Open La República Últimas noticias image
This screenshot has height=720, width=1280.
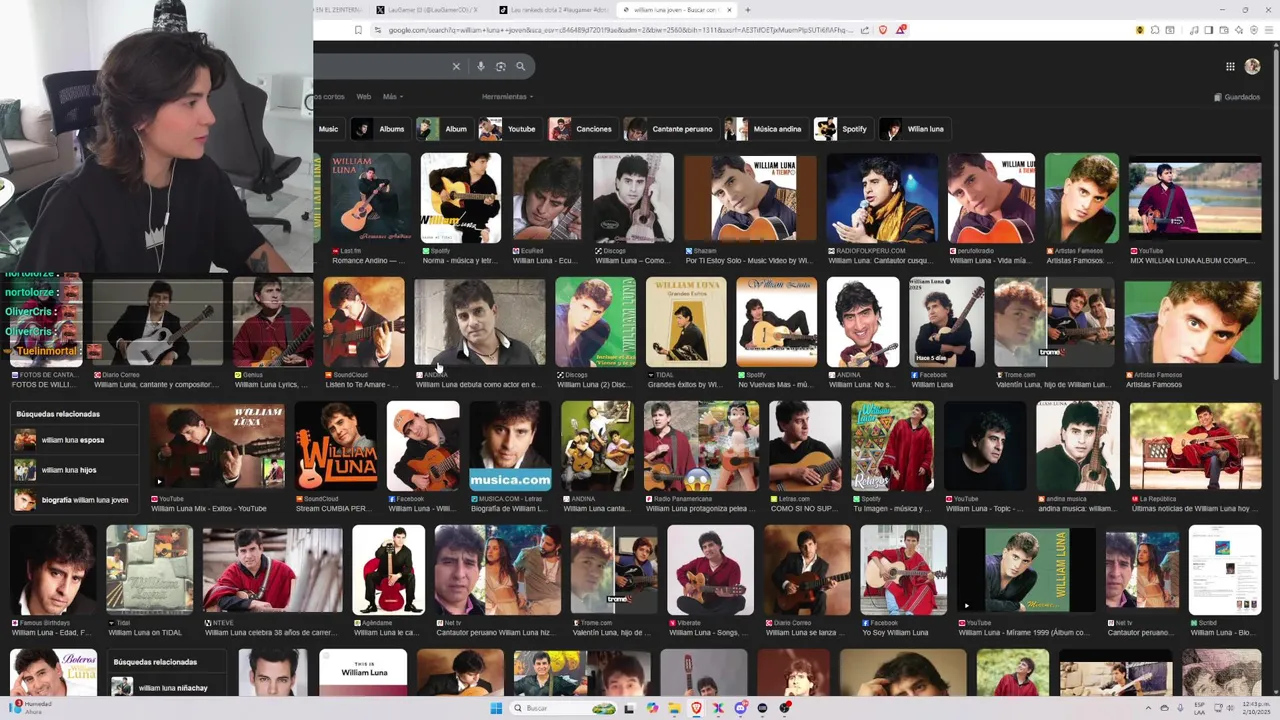pyautogui.click(x=1195, y=445)
